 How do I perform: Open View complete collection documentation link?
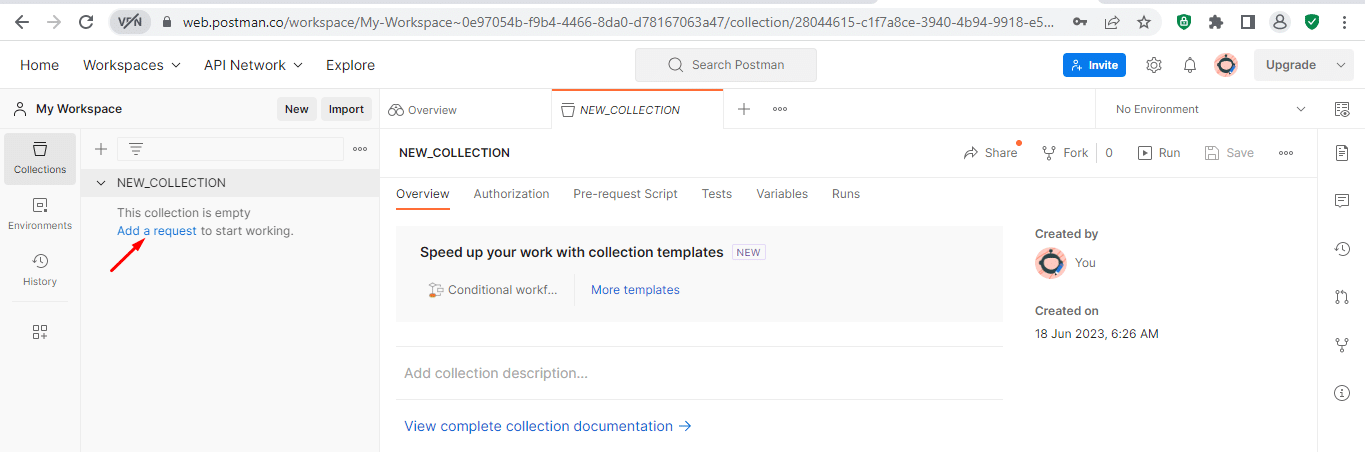tap(548, 426)
